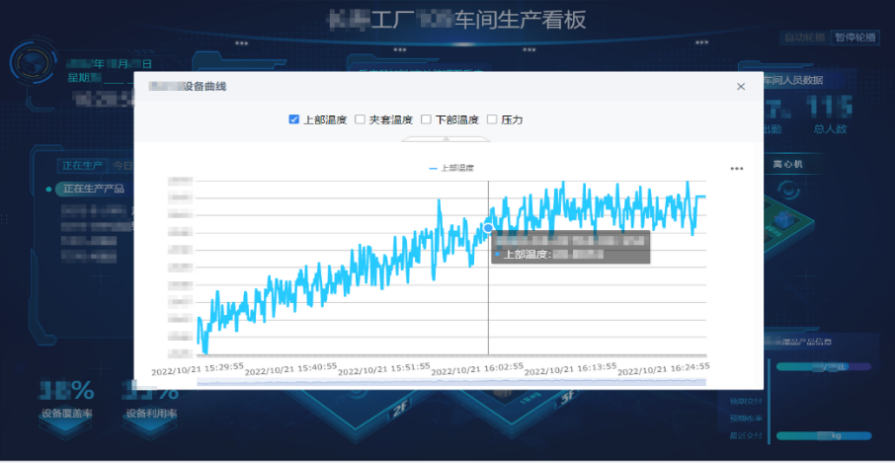Toggle the 上部温度 legend entry
The image size is (895, 463).
point(451,168)
